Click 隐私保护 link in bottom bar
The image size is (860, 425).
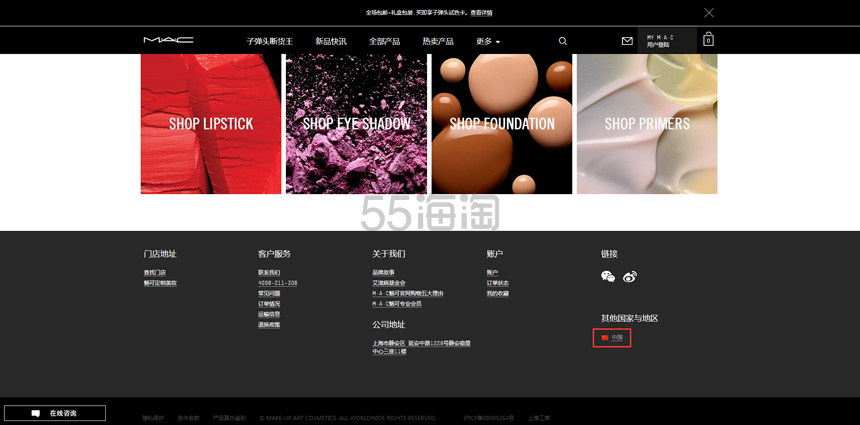tap(153, 418)
